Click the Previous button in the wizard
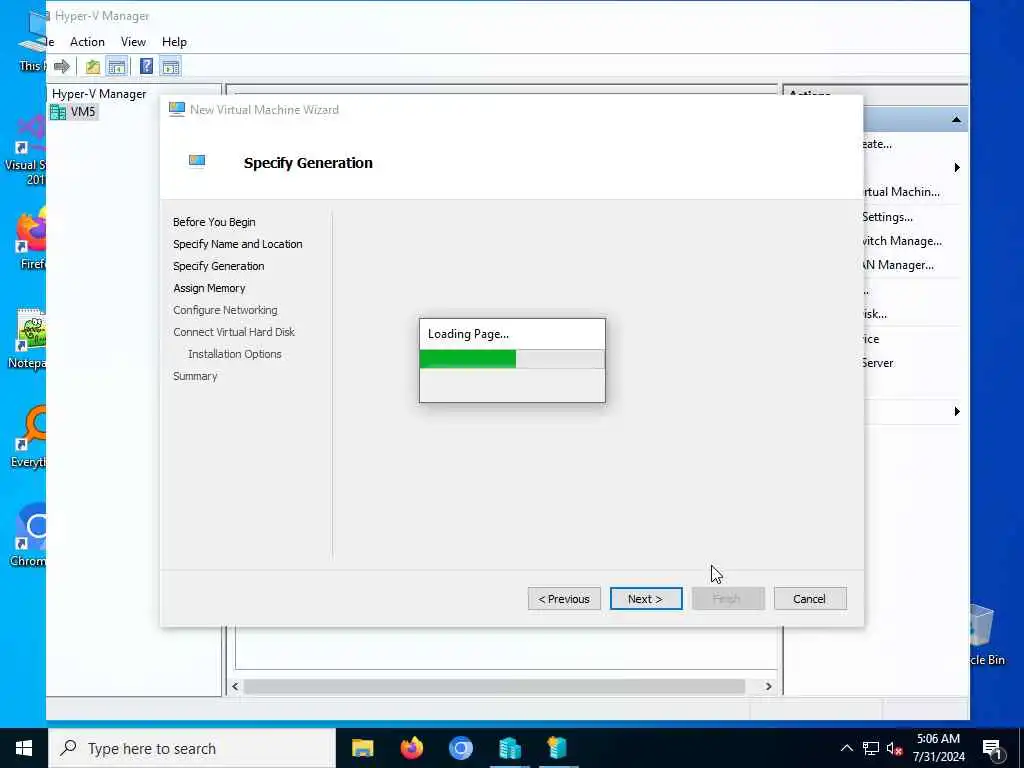The width and height of the screenshot is (1024, 768). [x=564, y=599]
